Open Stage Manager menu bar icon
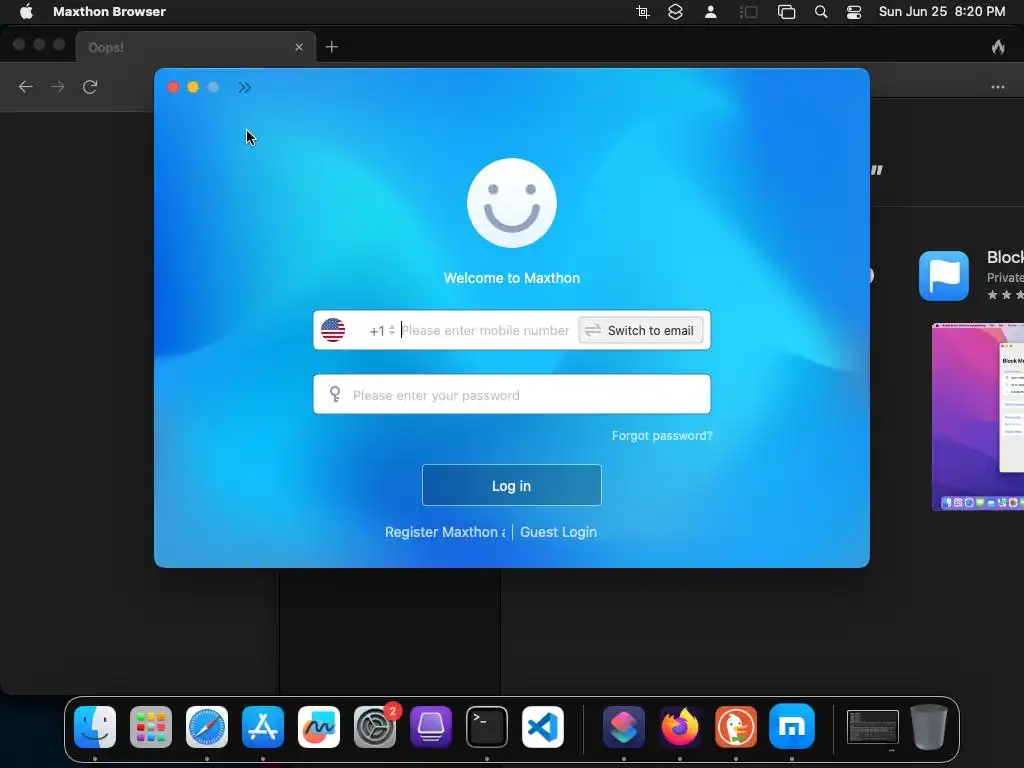Screen dimensions: 1024x768 748,12
